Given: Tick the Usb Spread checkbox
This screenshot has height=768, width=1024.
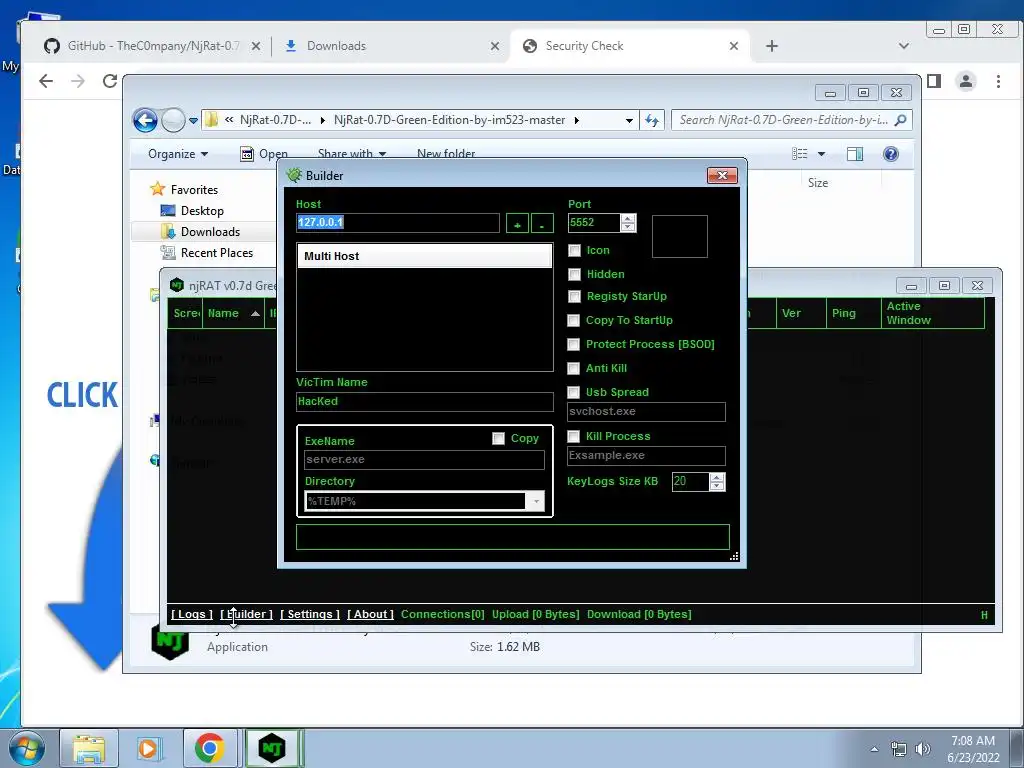Looking at the screenshot, I should coord(573,392).
